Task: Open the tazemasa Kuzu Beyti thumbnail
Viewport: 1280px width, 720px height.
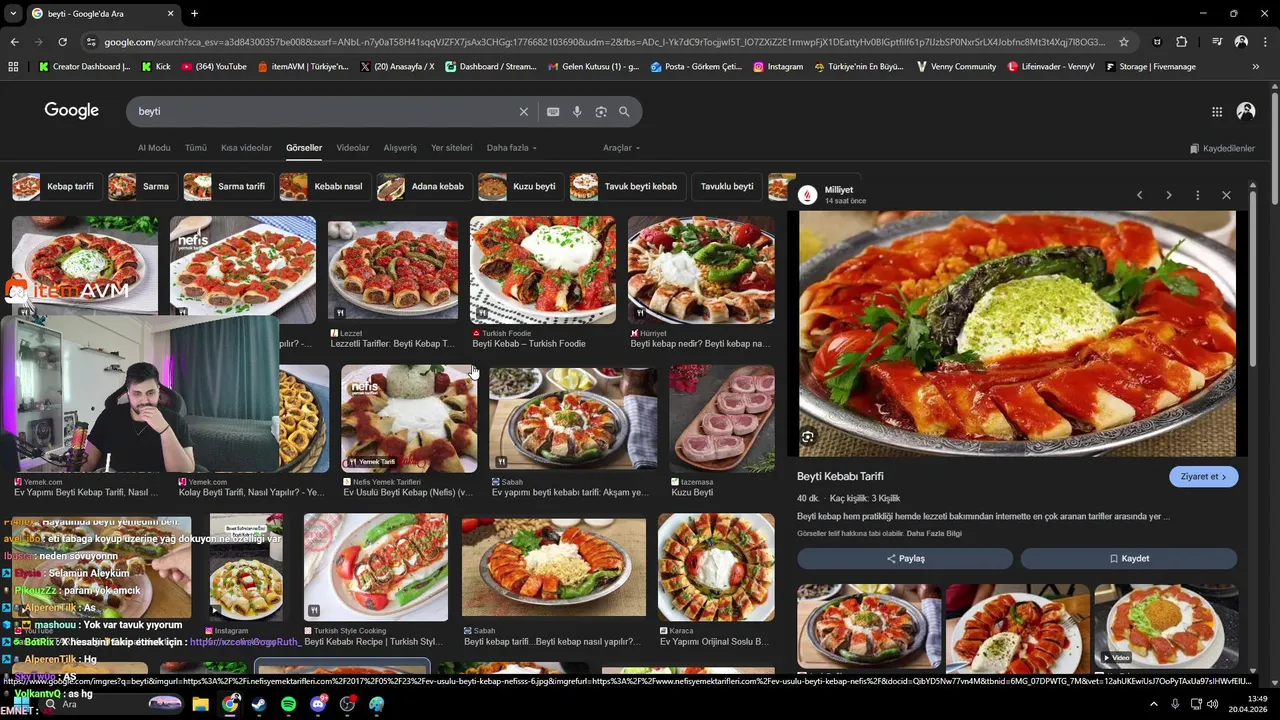Action: coord(722,419)
